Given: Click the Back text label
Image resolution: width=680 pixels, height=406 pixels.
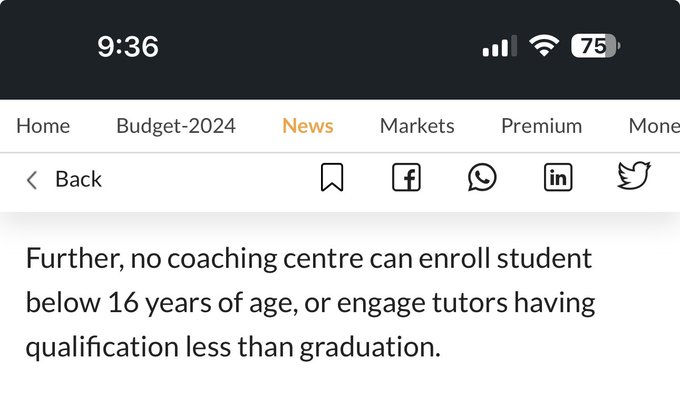Looking at the screenshot, I should (x=78, y=179).
